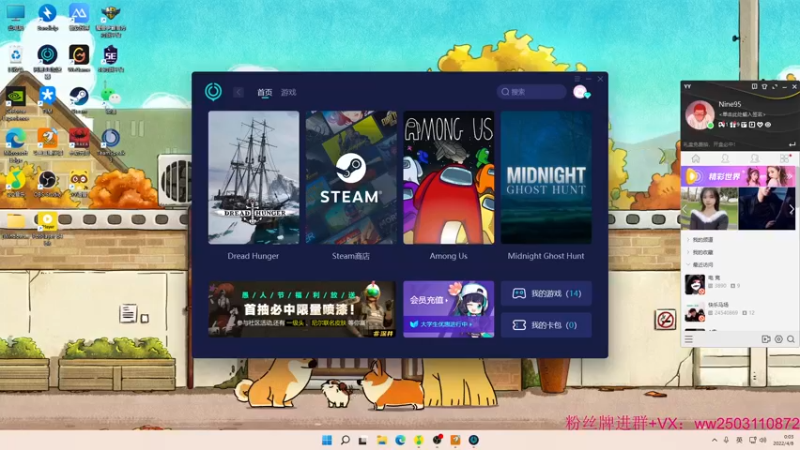Open Microsoft Edge from the taskbar
The width and height of the screenshot is (800, 450).
point(400,440)
